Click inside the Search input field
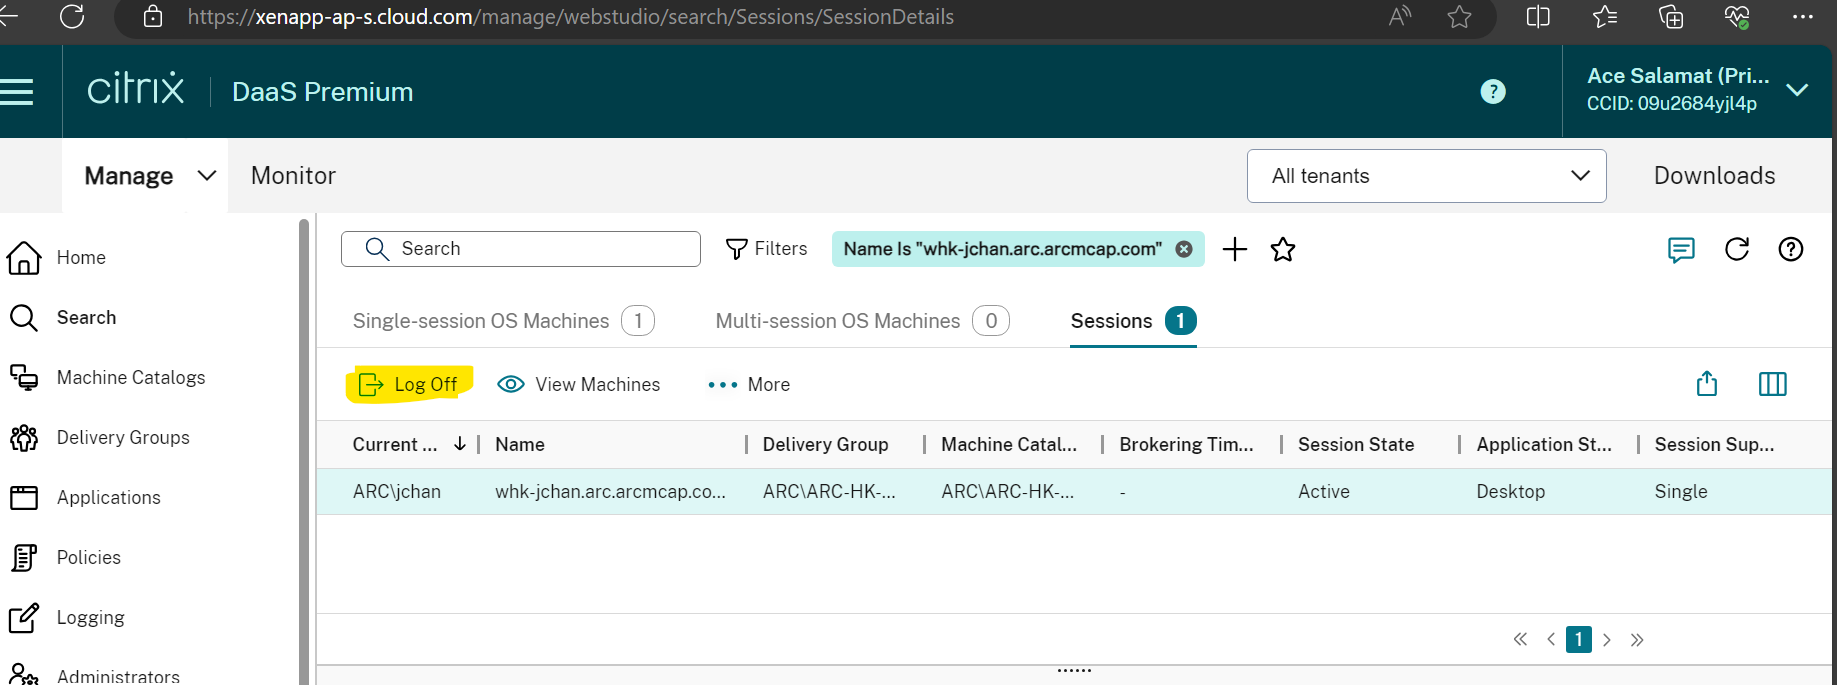 [540, 249]
